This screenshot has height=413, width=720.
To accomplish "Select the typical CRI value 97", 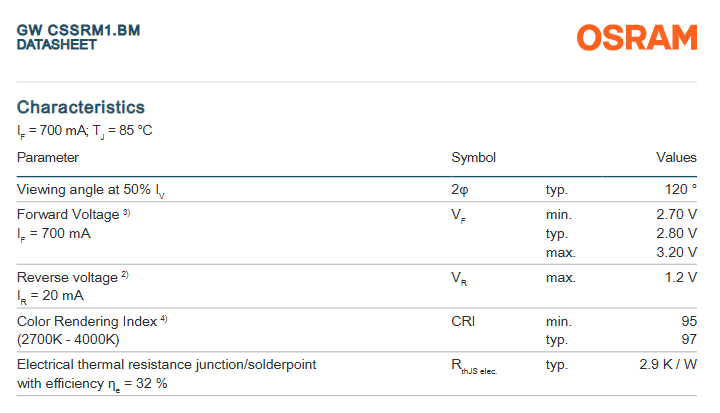I will (689, 339).
